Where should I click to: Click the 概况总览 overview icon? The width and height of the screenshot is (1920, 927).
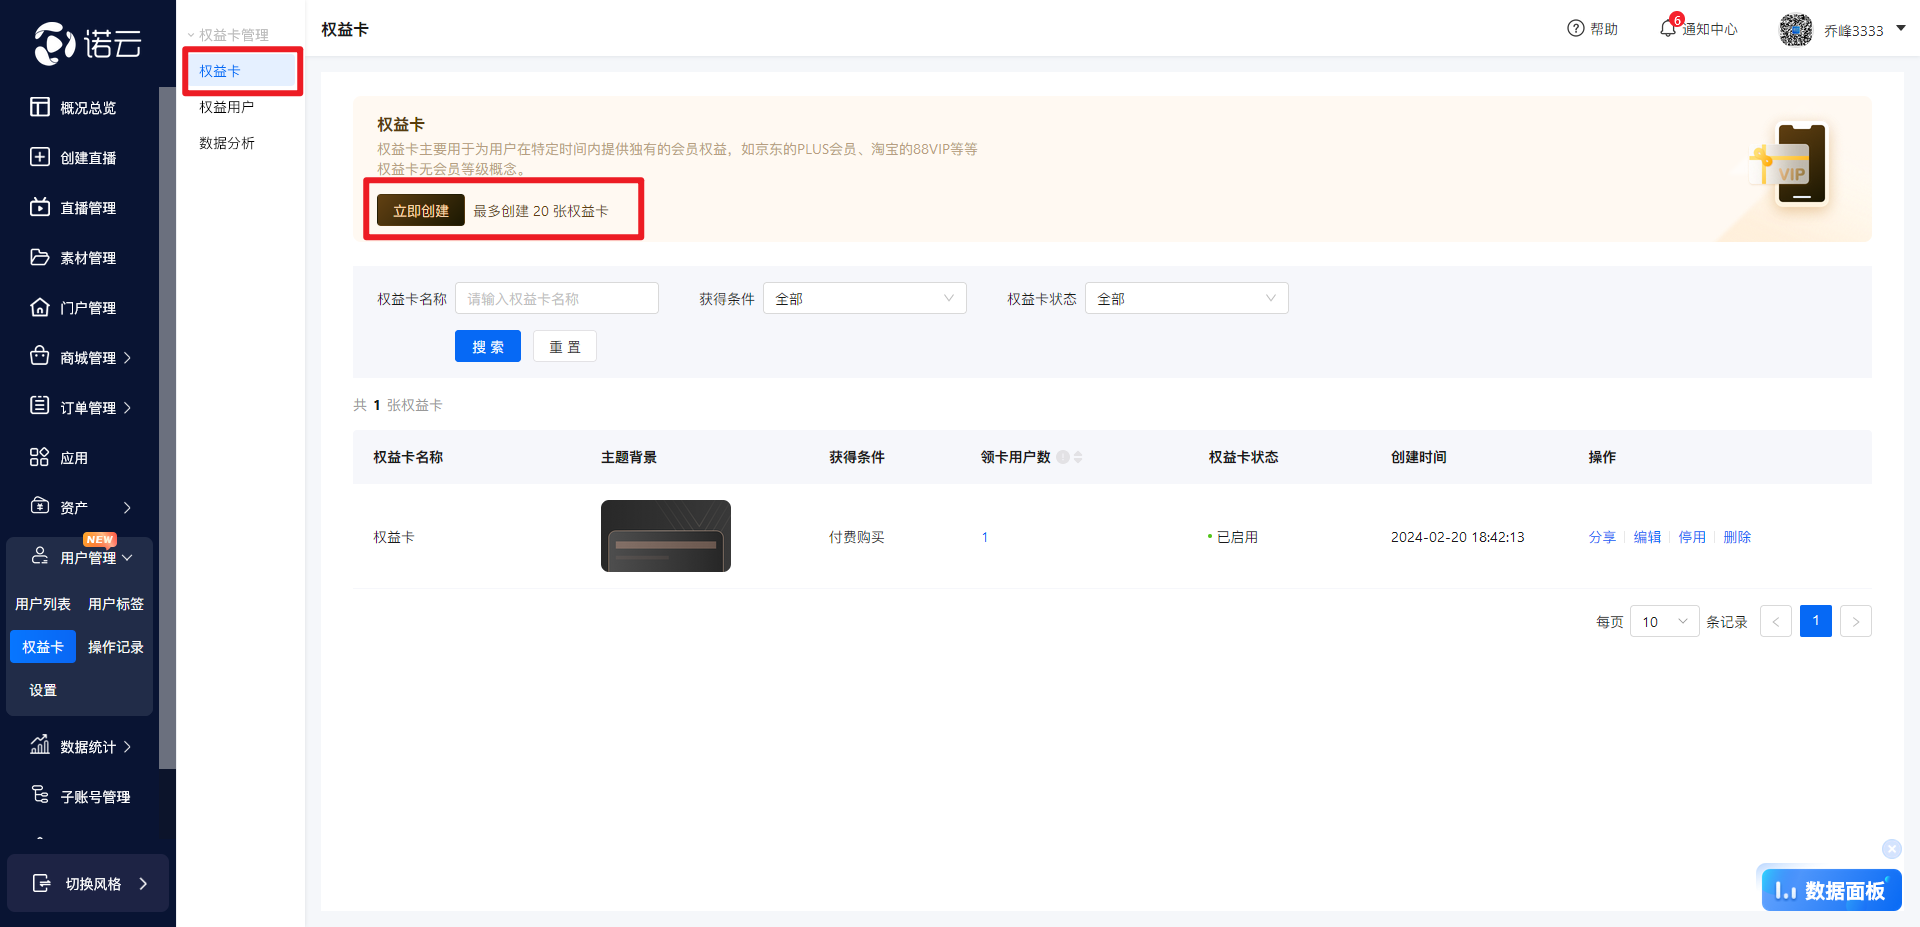40,107
